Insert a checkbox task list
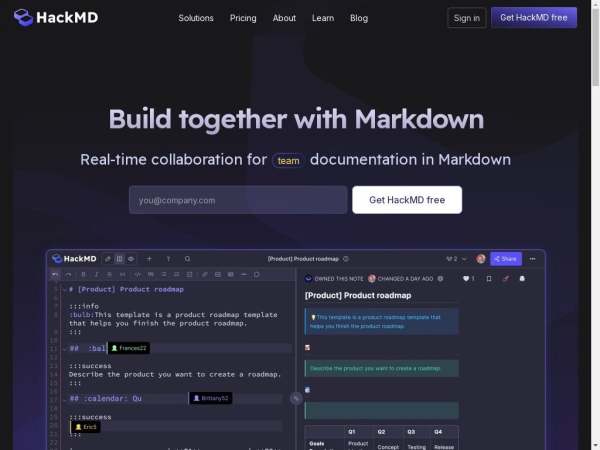This screenshot has width=600, height=450. [x=189, y=274]
